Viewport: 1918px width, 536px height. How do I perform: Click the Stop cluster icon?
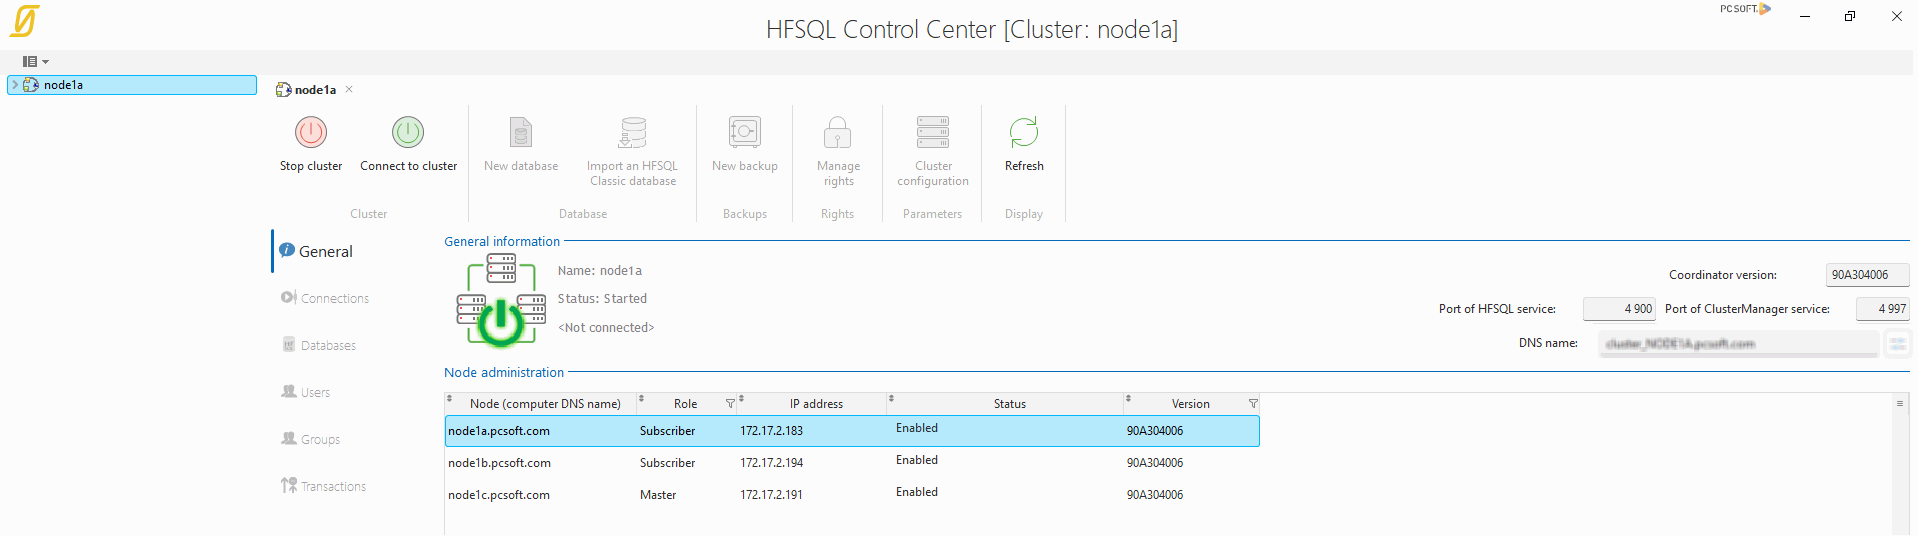(311, 132)
